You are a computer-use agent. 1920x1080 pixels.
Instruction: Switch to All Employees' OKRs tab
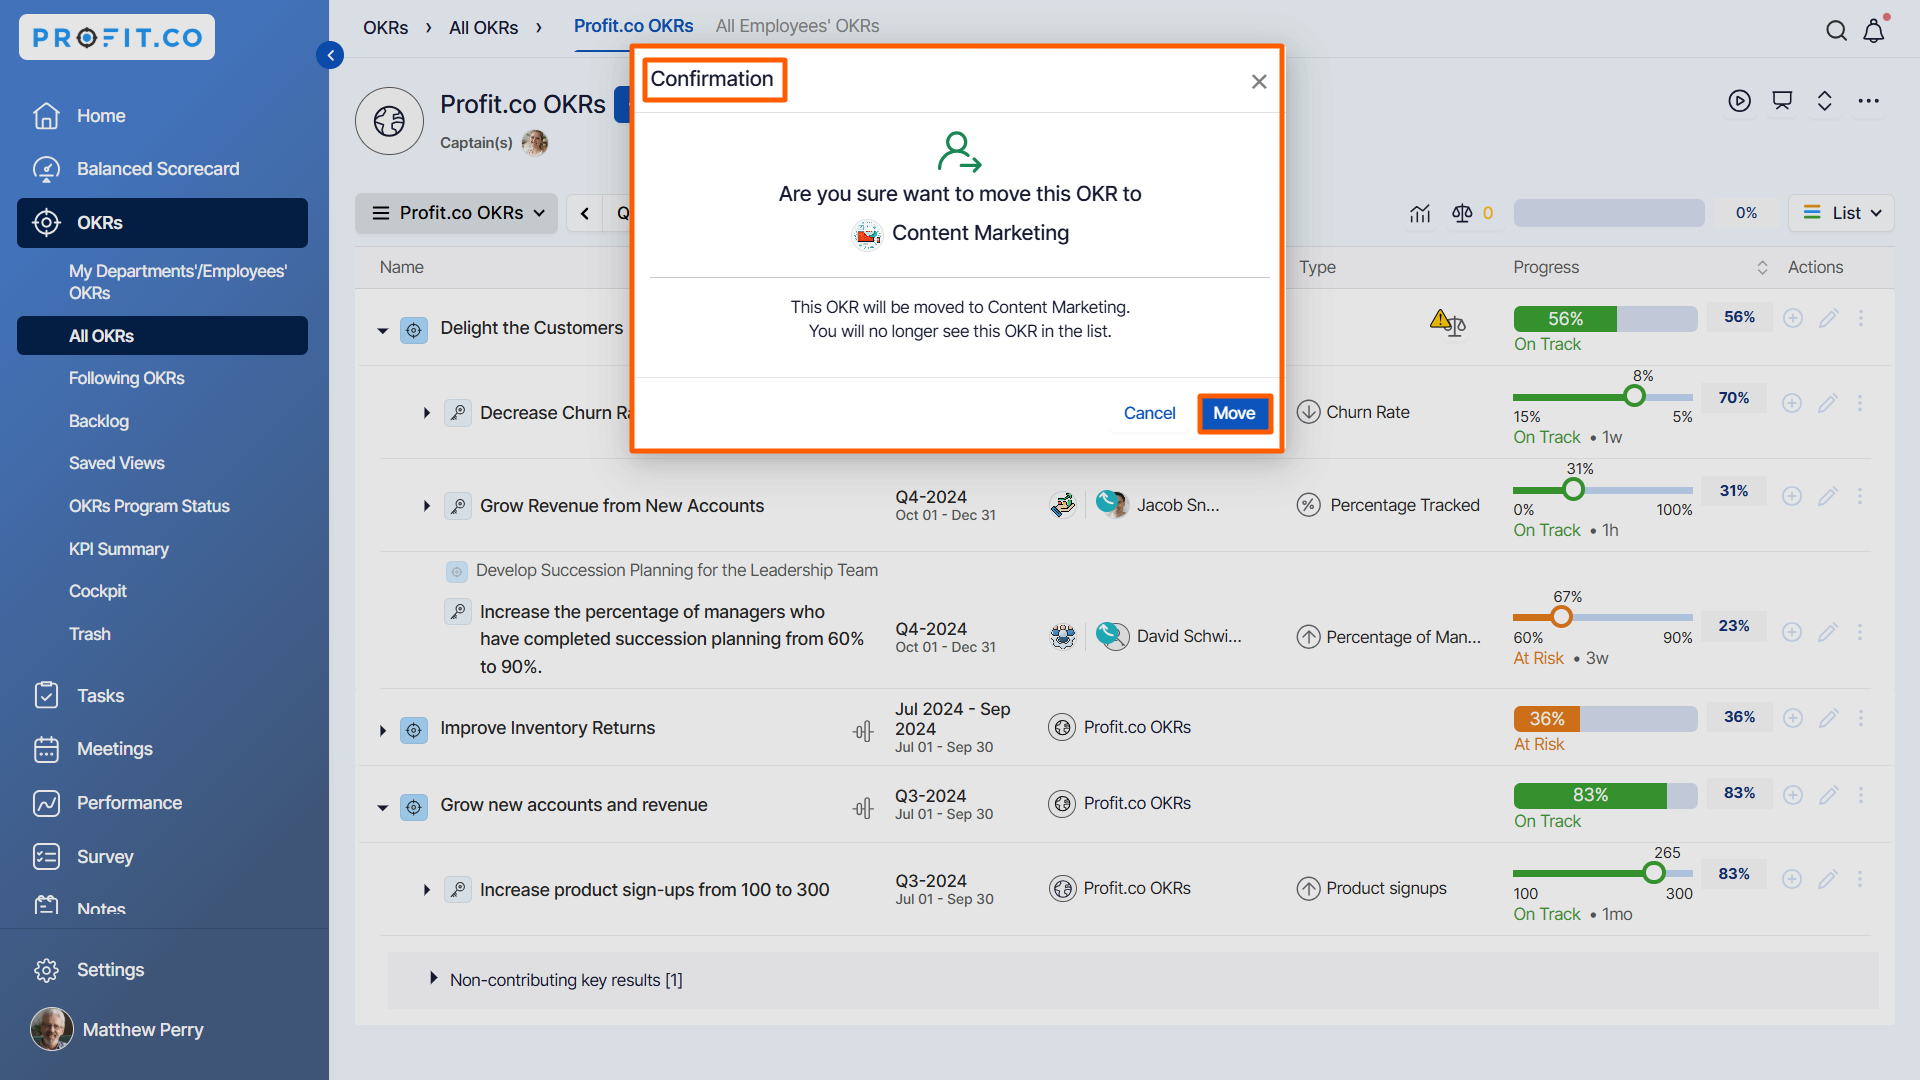click(797, 26)
